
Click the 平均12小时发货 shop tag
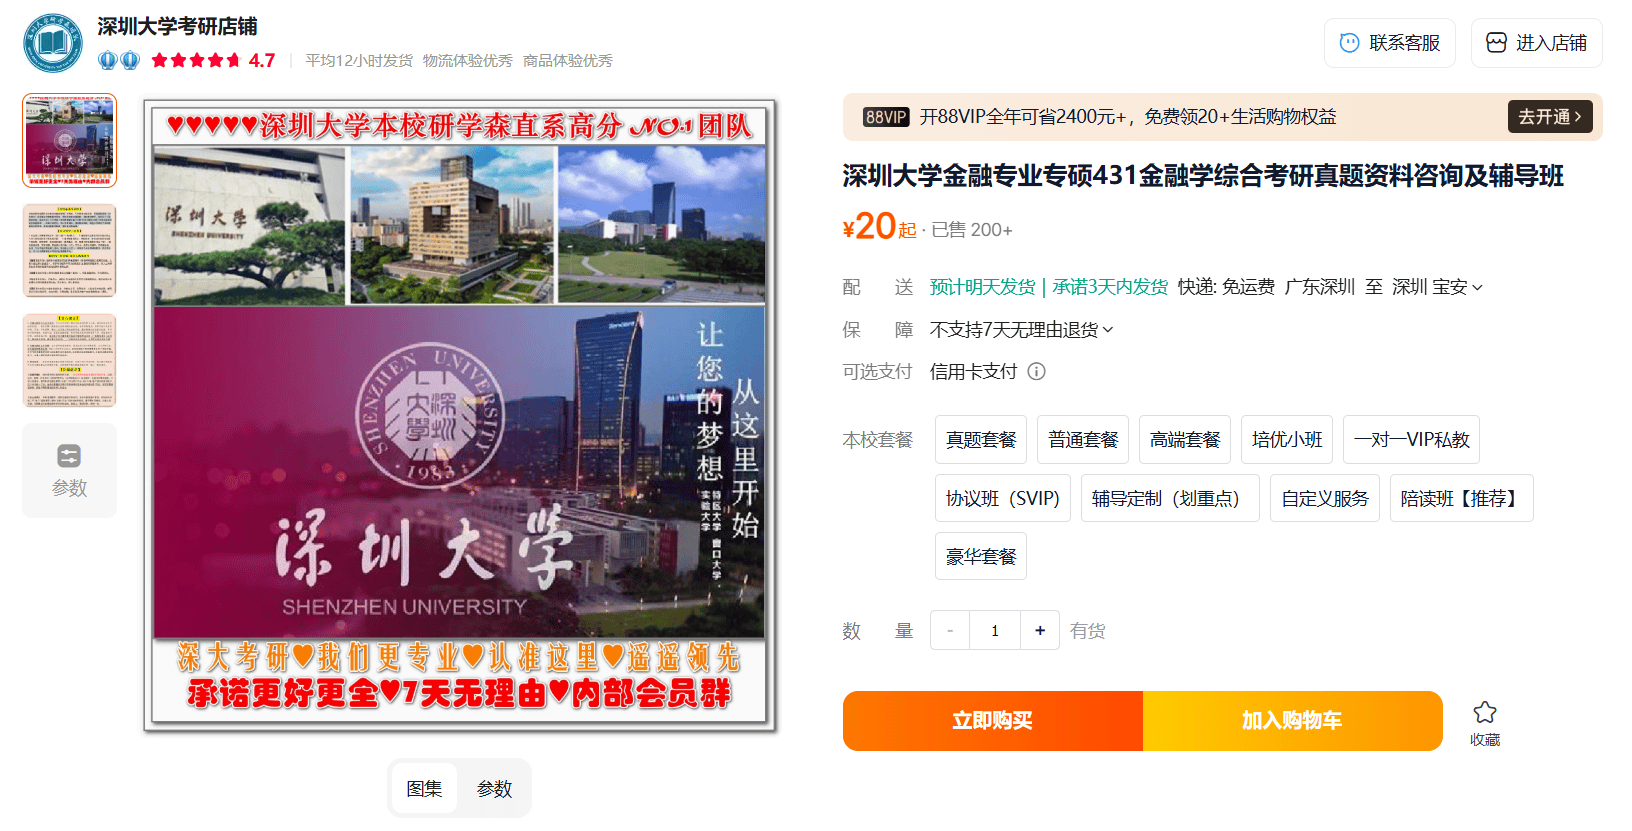pos(359,61)
